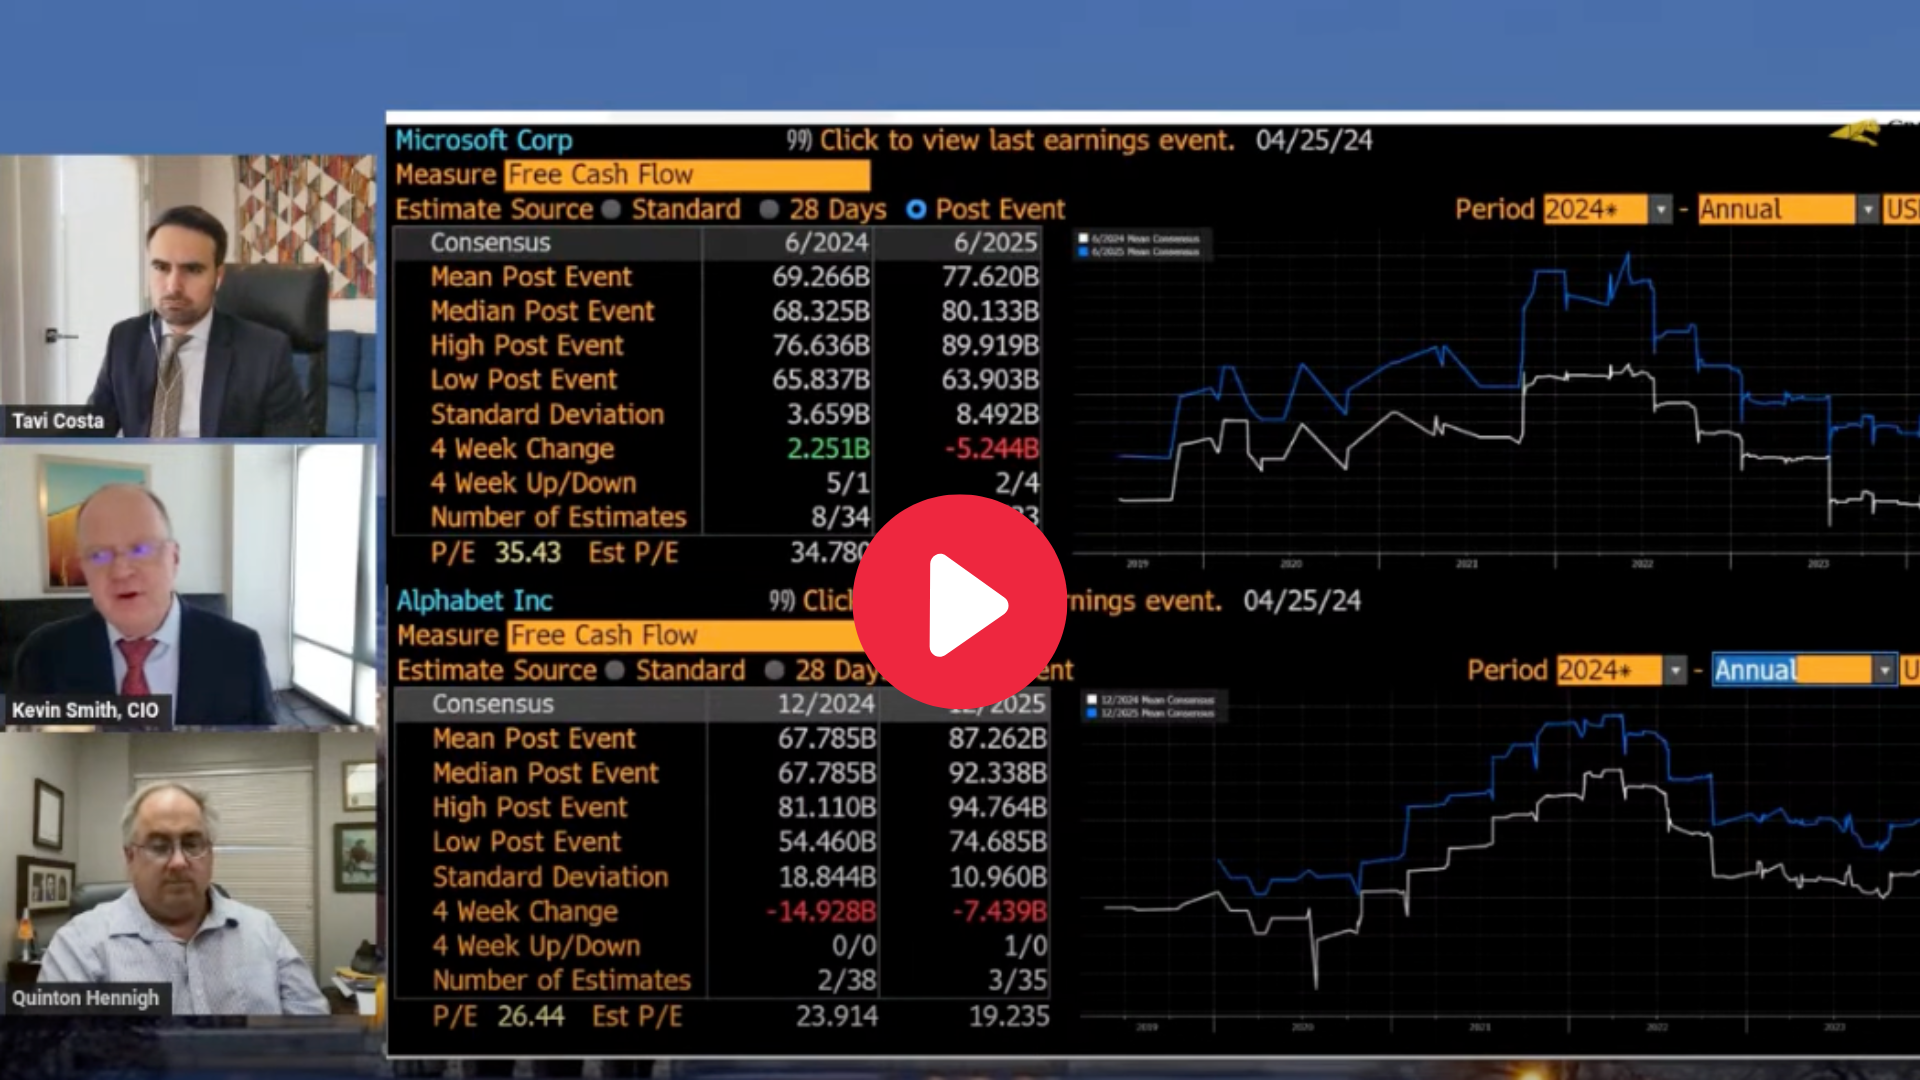The width and height of the screenshot is (1920, 1080).
Task: Select 28 Days estimate source for Microsoft Corp
Action: click(x=769, y=210)
